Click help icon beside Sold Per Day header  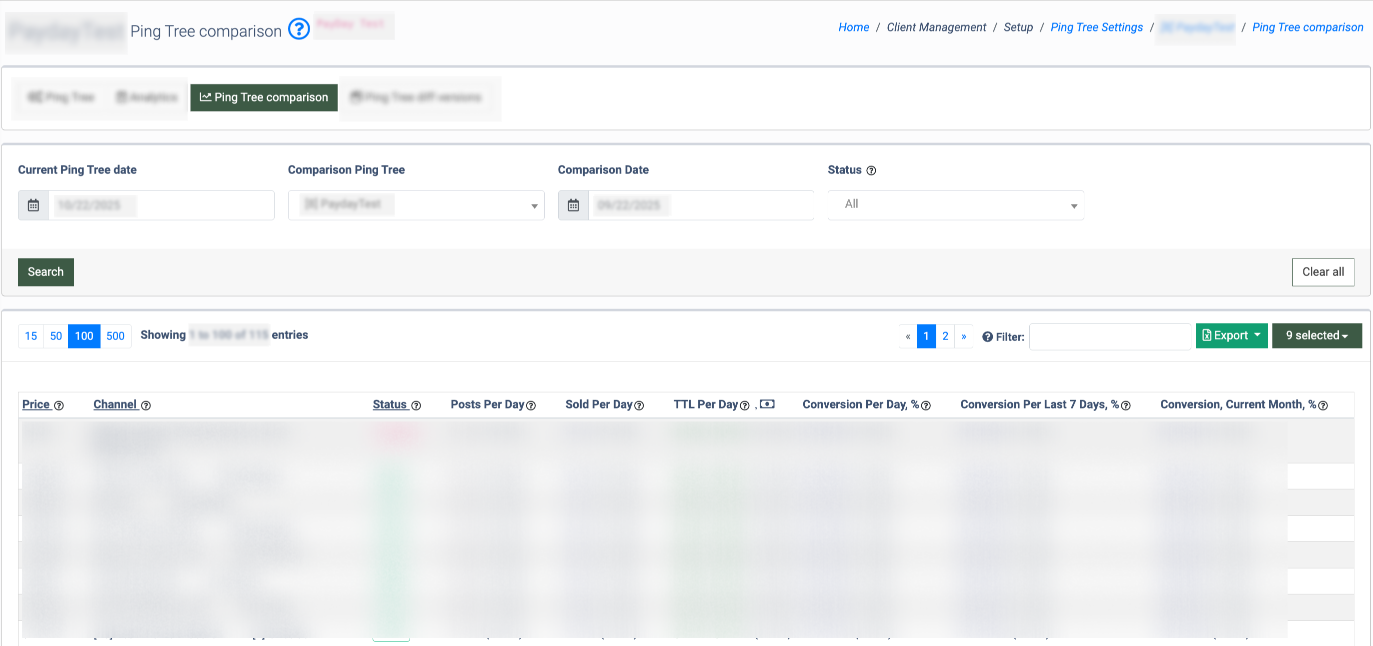pos(639,406)
